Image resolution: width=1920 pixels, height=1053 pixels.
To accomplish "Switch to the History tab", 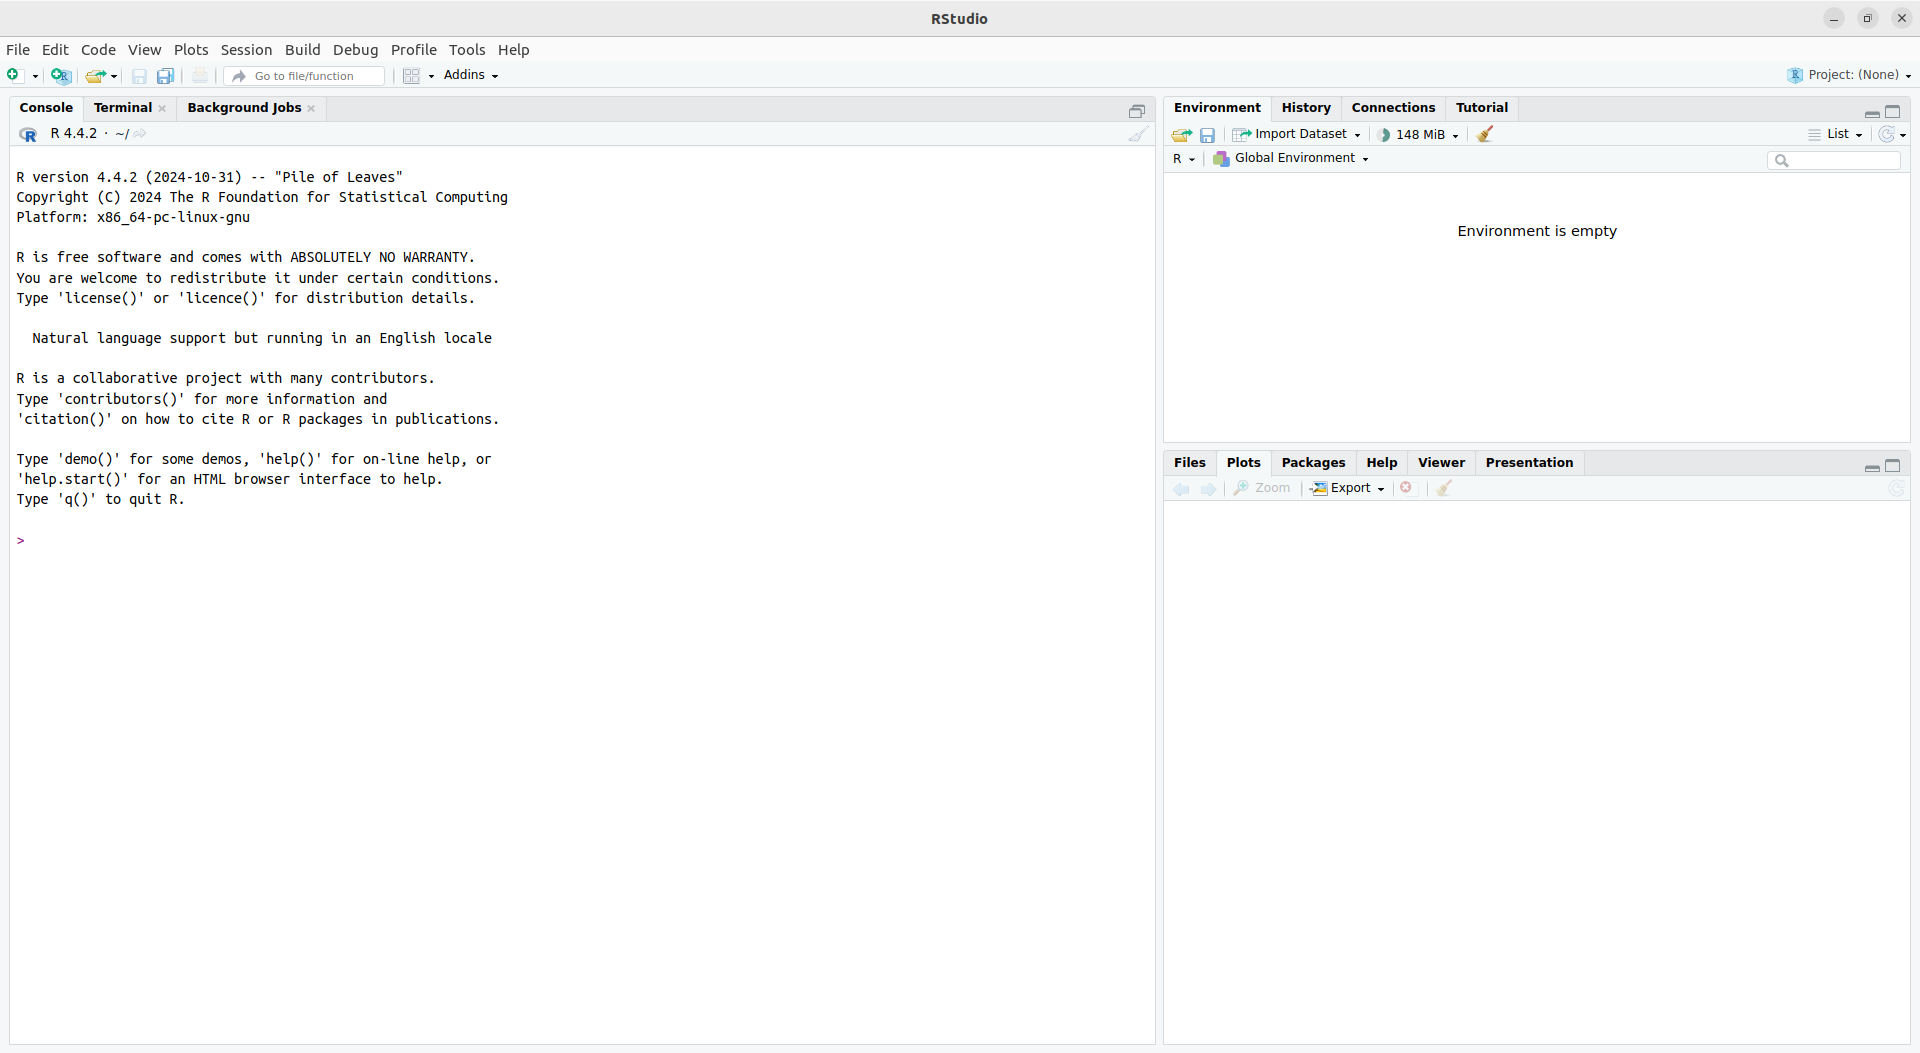I will tap(1306, 108).
